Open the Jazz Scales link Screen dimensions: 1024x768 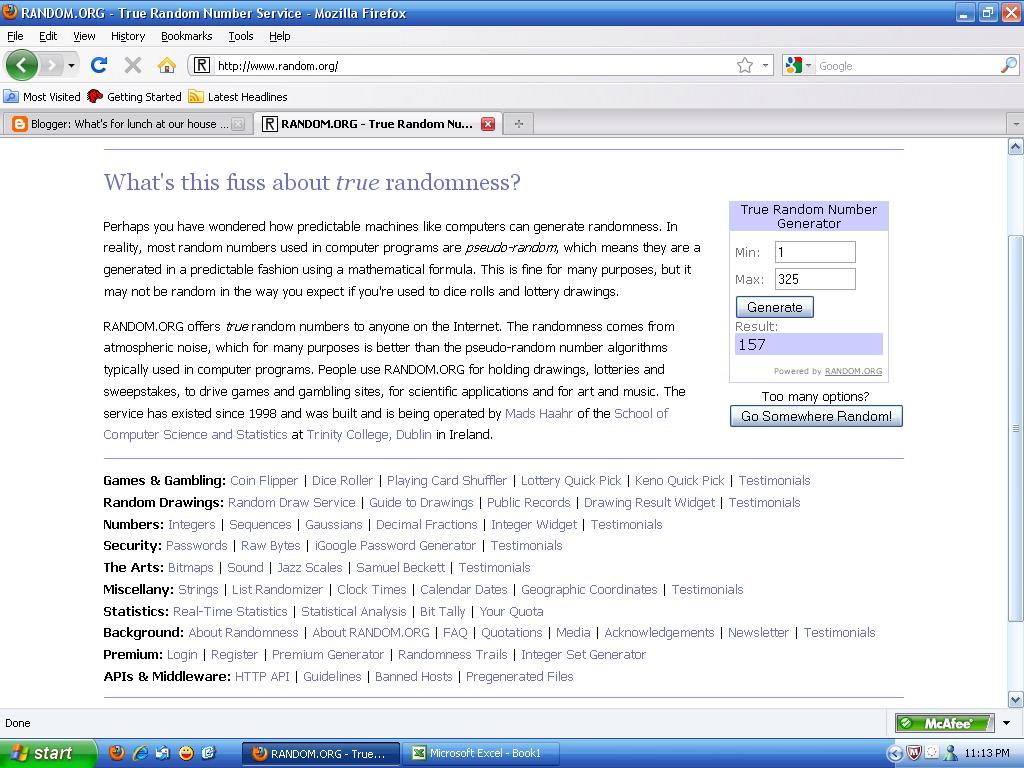point(310,568)
